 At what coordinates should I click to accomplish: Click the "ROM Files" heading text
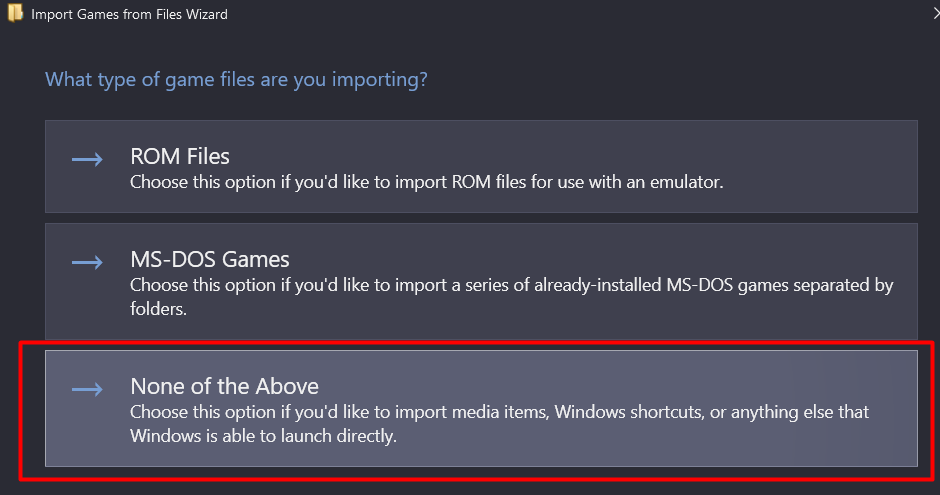180,157
